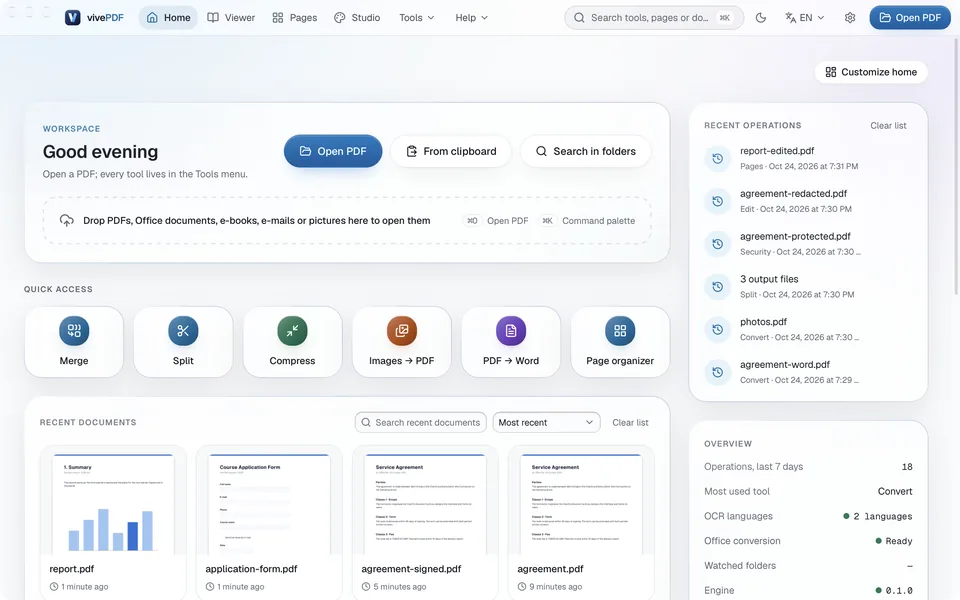Click the drop PDFs zone text
Image resolution: width=960 pixels, height=600 pixels.
click(257, 220)
